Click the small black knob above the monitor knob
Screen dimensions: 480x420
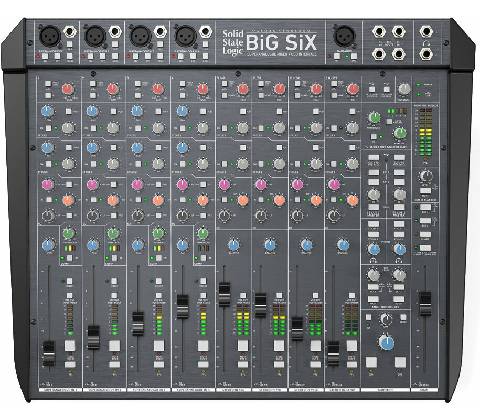click(386, 319)
